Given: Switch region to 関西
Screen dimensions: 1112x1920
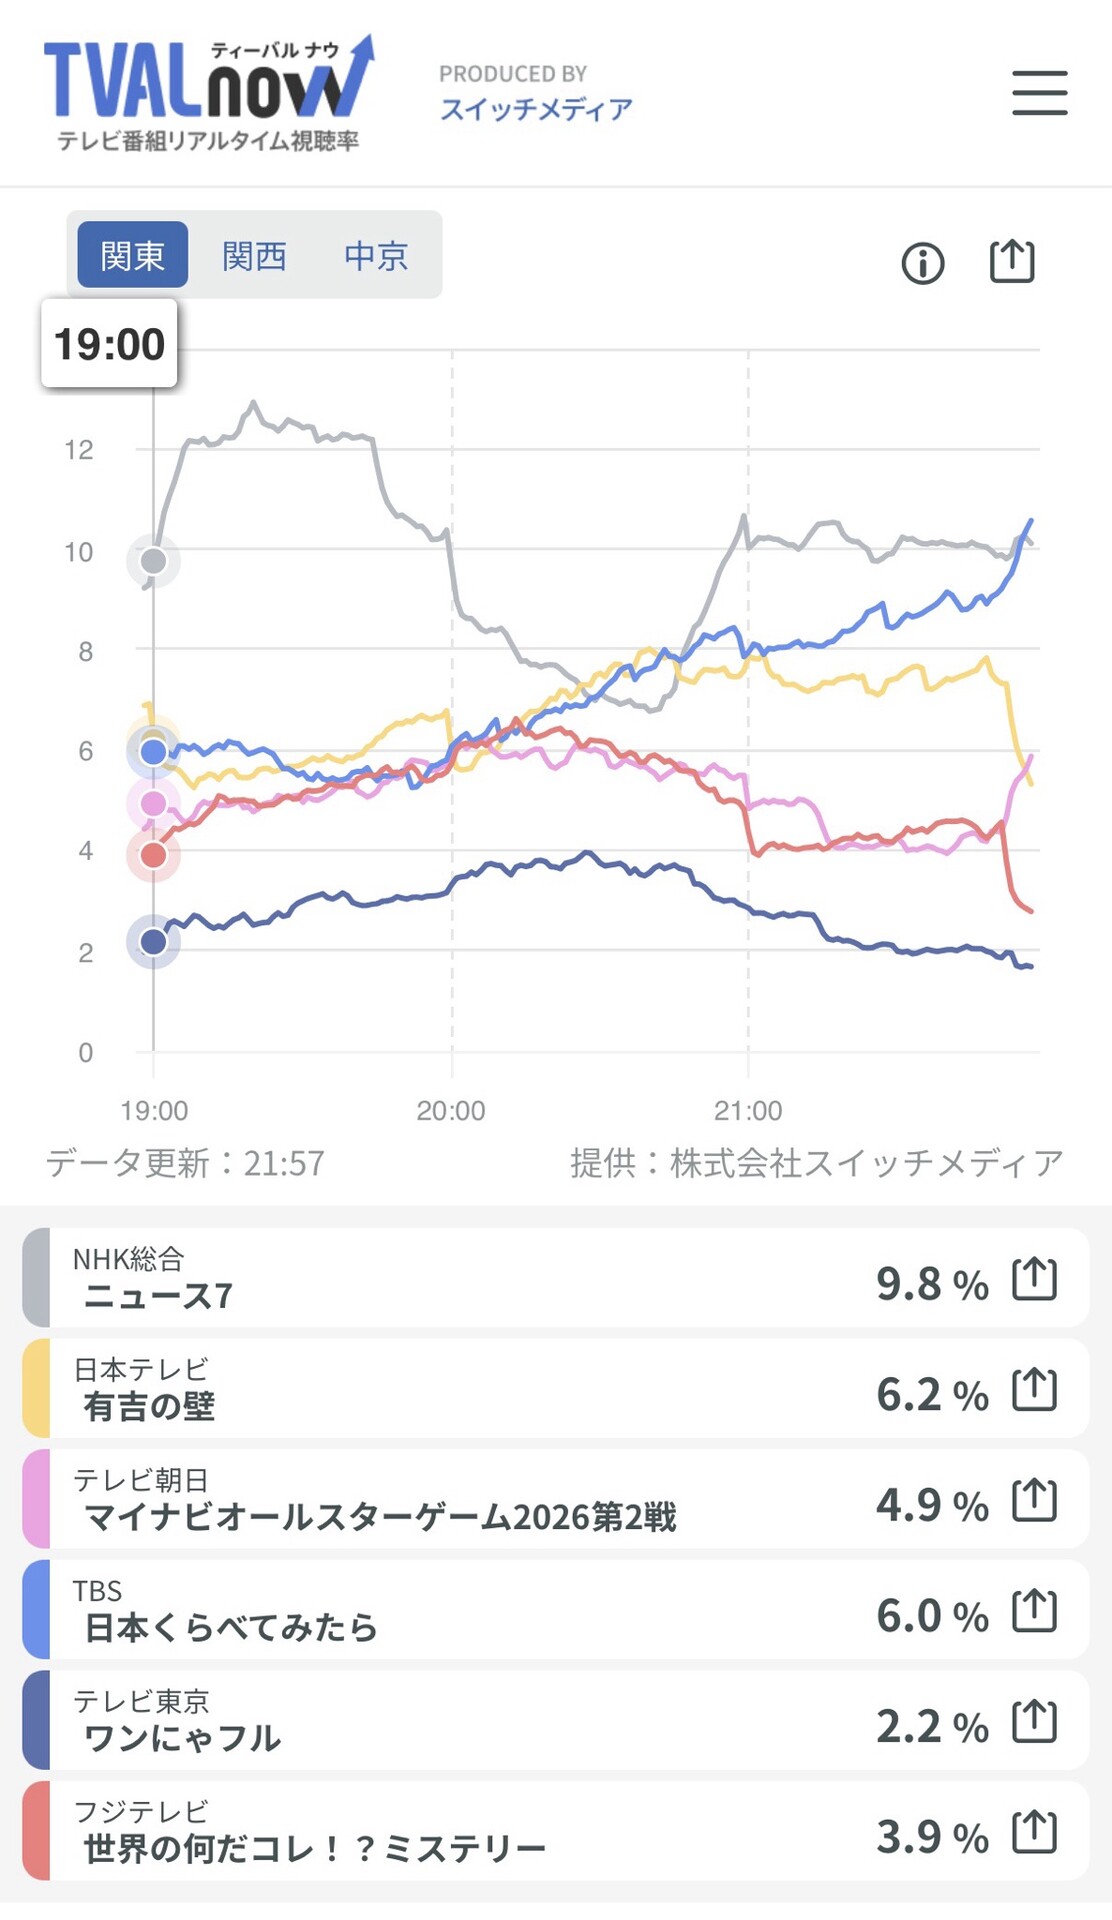Looking at the screenshot, I should [254, 255].
